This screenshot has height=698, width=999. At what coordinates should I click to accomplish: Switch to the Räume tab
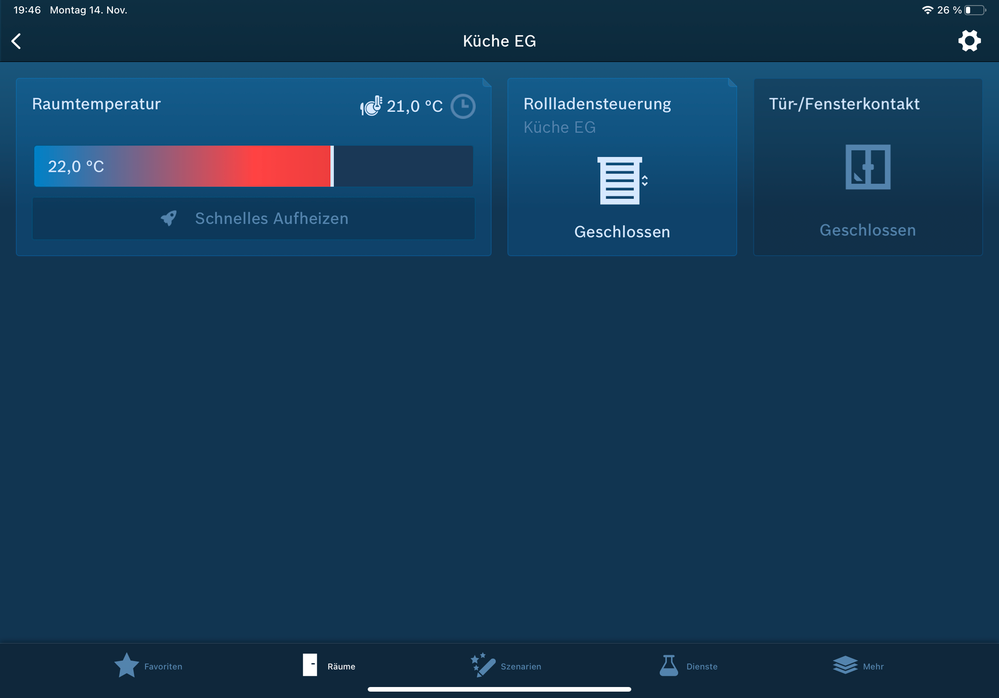coord(328,666)
